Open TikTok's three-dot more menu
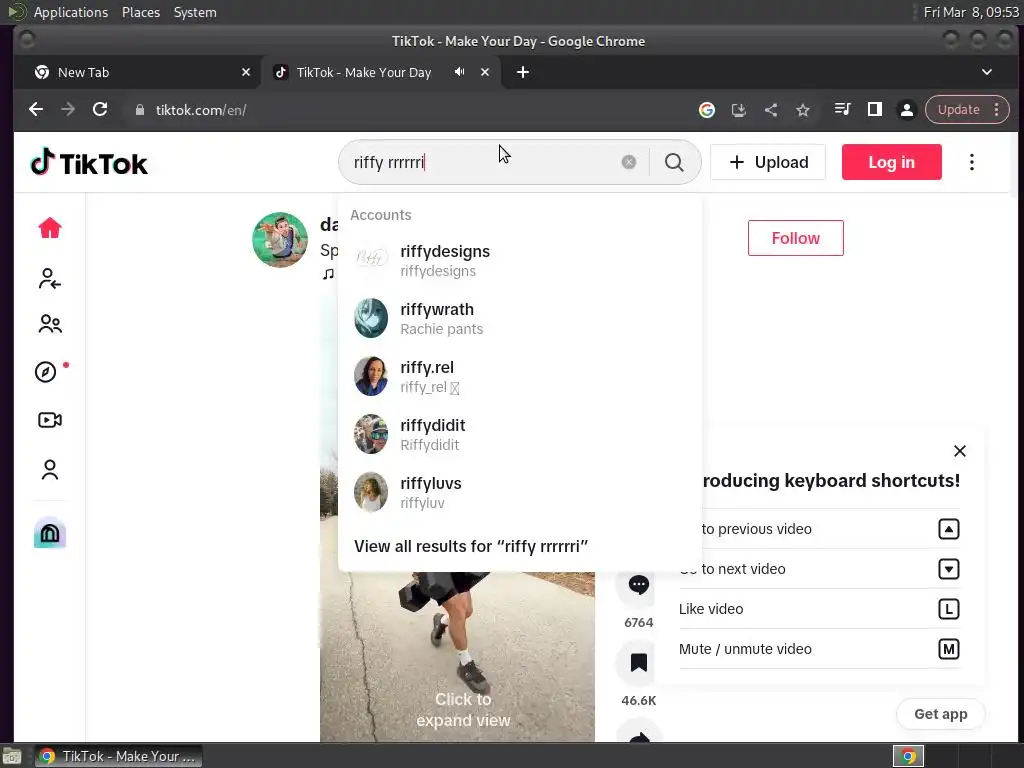Image resolution: width=1024 pixels, height=768 pixels. pos(971,162)
